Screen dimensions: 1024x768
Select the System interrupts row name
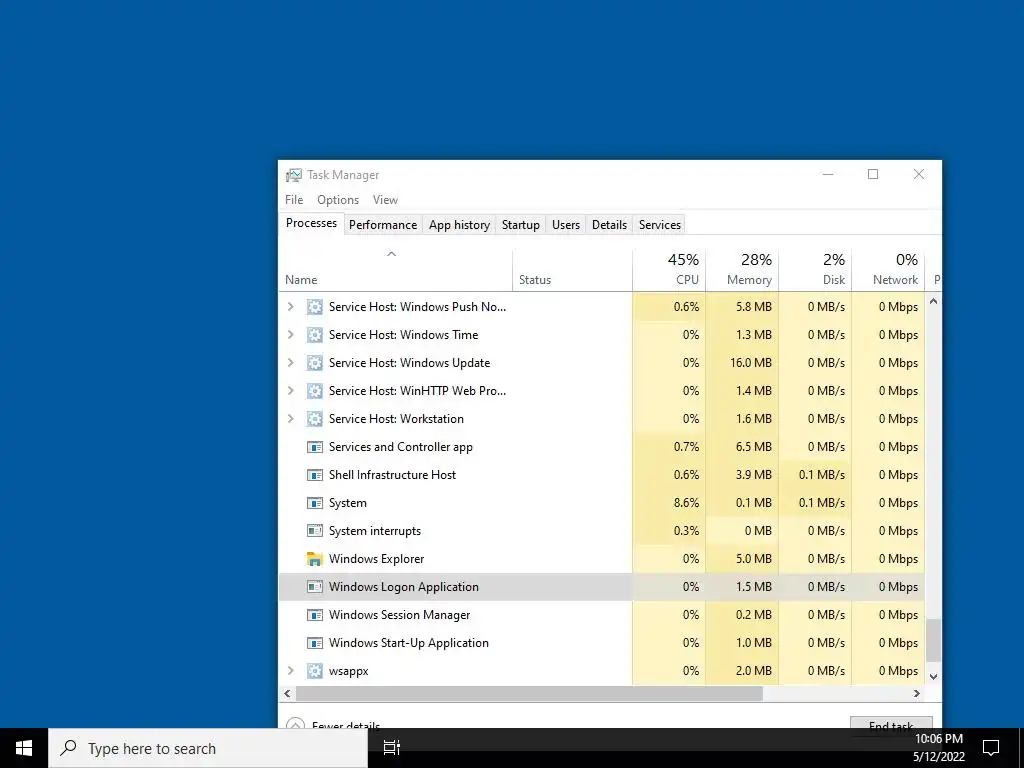tap(374, 531)
